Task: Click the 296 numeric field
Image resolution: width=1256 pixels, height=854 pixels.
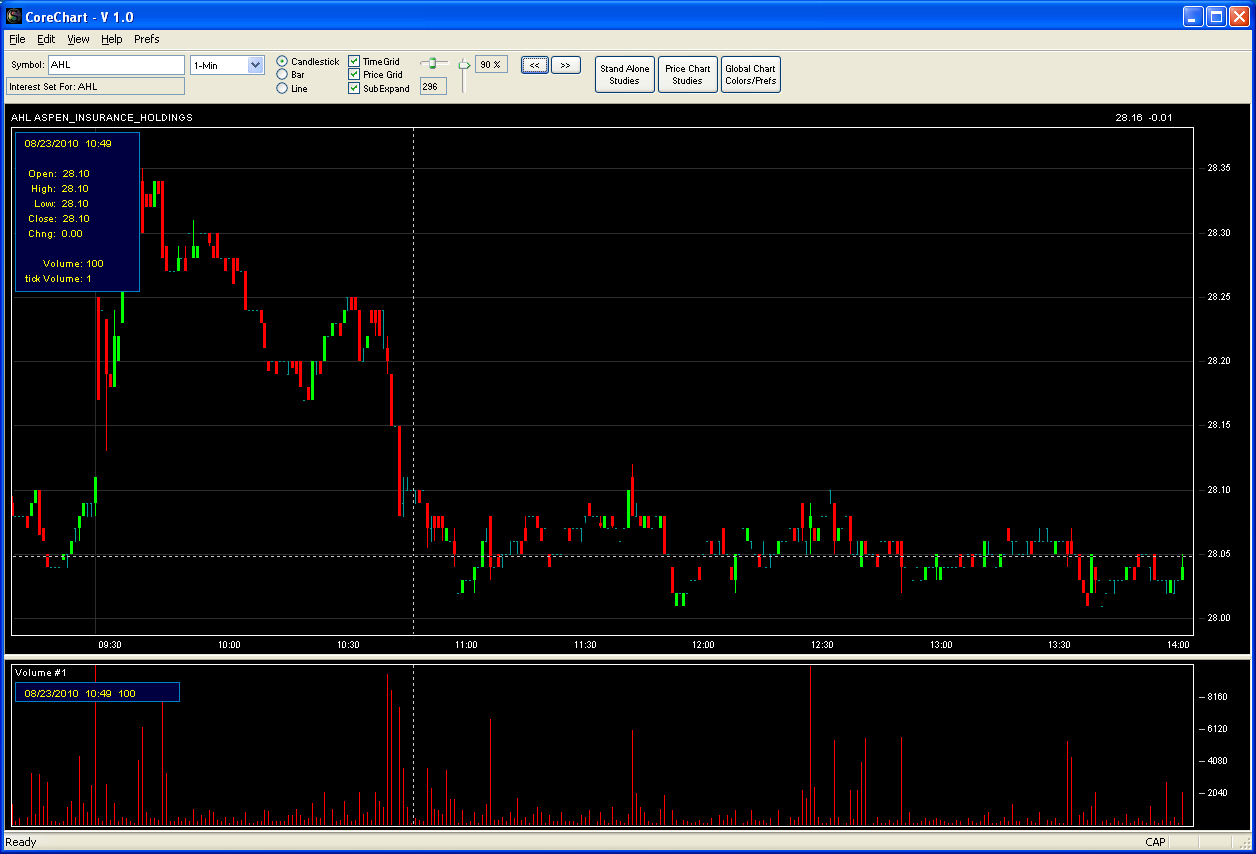Action: pos(432,87)
